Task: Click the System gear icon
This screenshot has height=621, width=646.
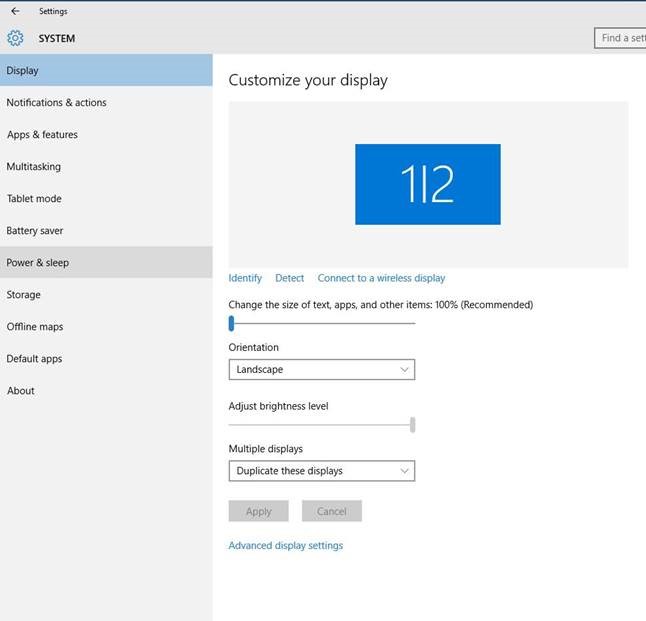Action: [x=15, y=38]
